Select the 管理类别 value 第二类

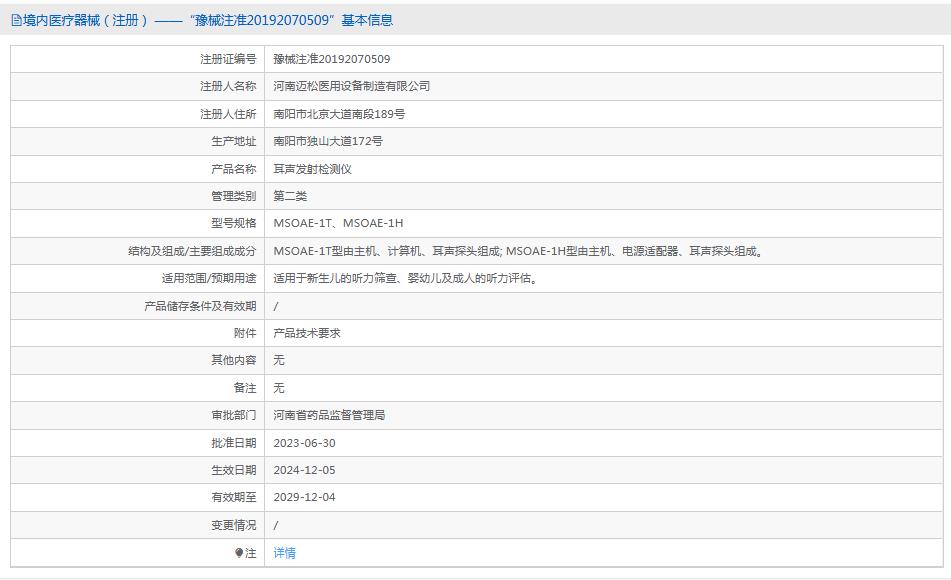pyautogui.click(x=290, y=196)
